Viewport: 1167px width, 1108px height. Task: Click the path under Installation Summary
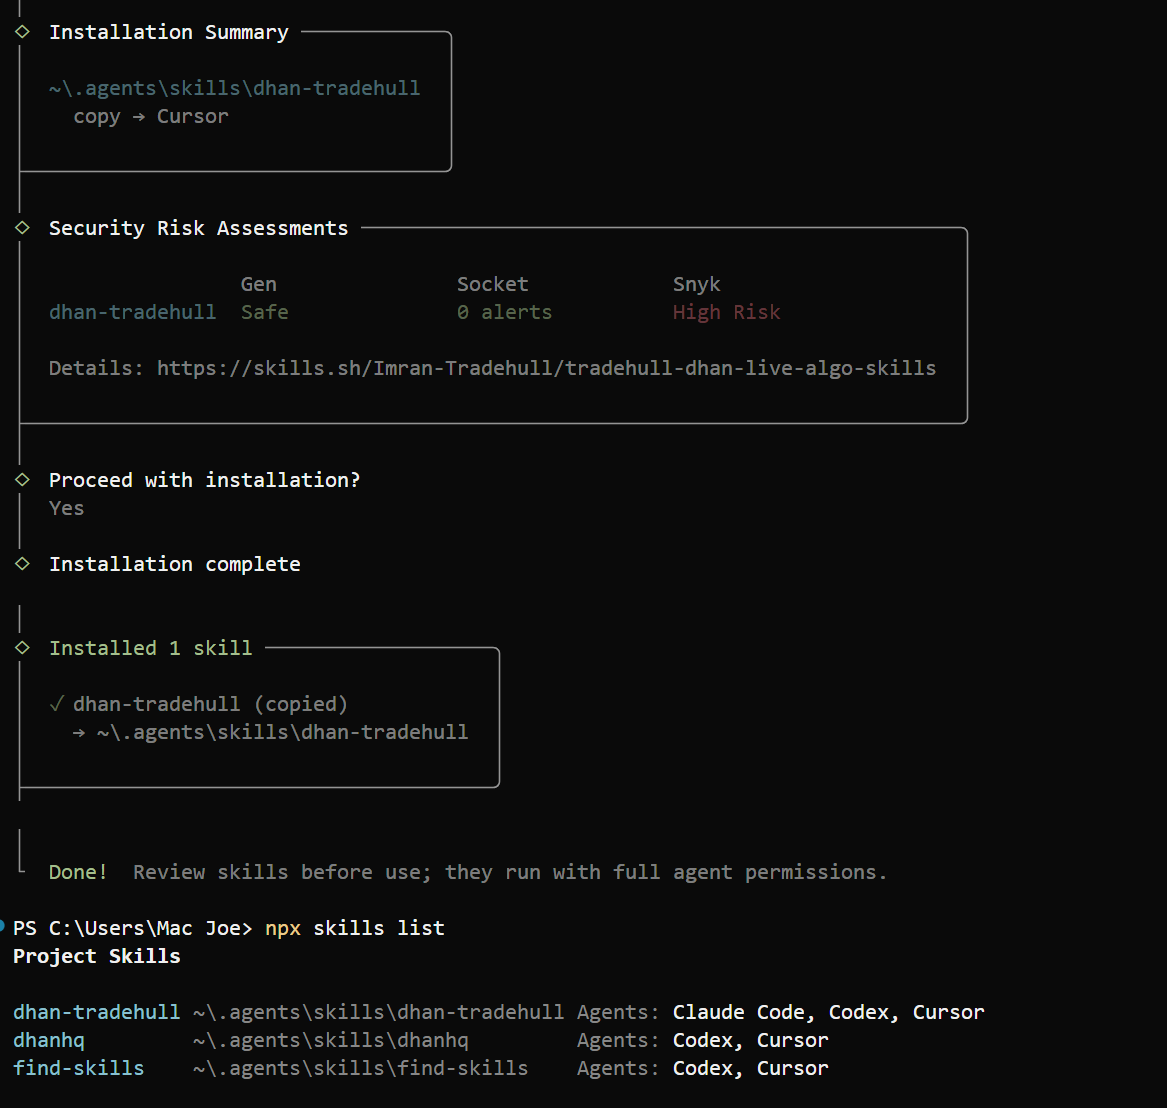234,89
